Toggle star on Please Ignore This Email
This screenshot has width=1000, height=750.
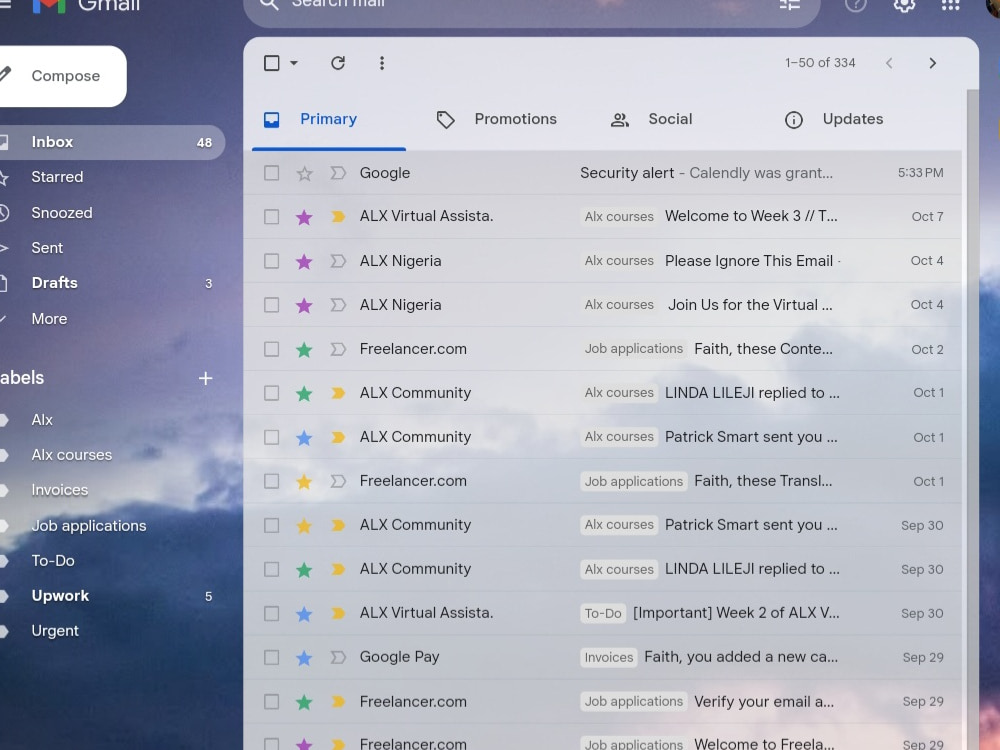pyautogui.click(x=304, y=261)
